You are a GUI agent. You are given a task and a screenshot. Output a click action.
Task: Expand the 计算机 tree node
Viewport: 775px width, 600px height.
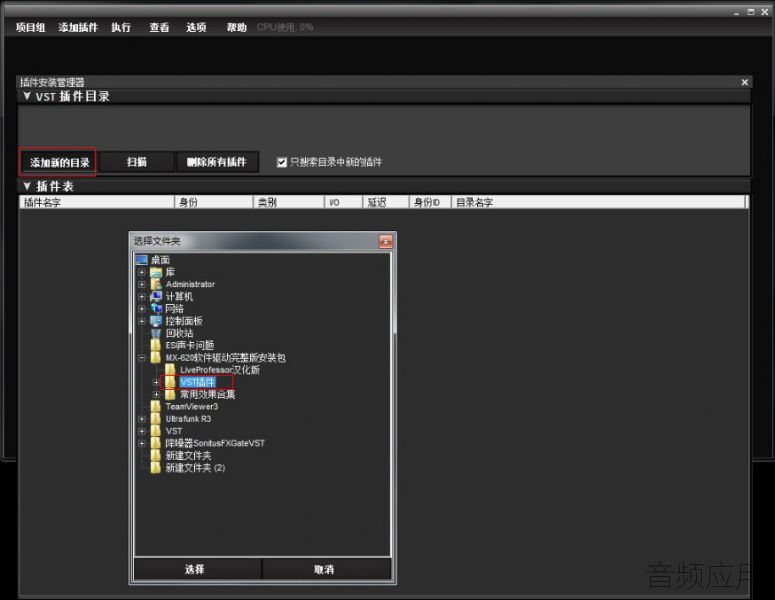tap(142, 297)
